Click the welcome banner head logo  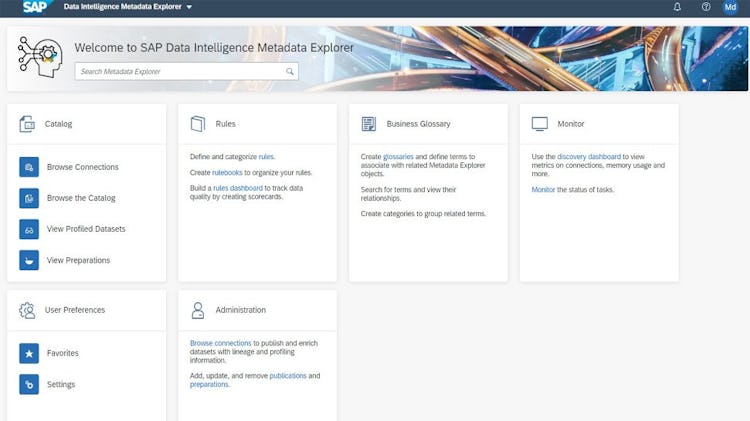(x=40, y=57)
